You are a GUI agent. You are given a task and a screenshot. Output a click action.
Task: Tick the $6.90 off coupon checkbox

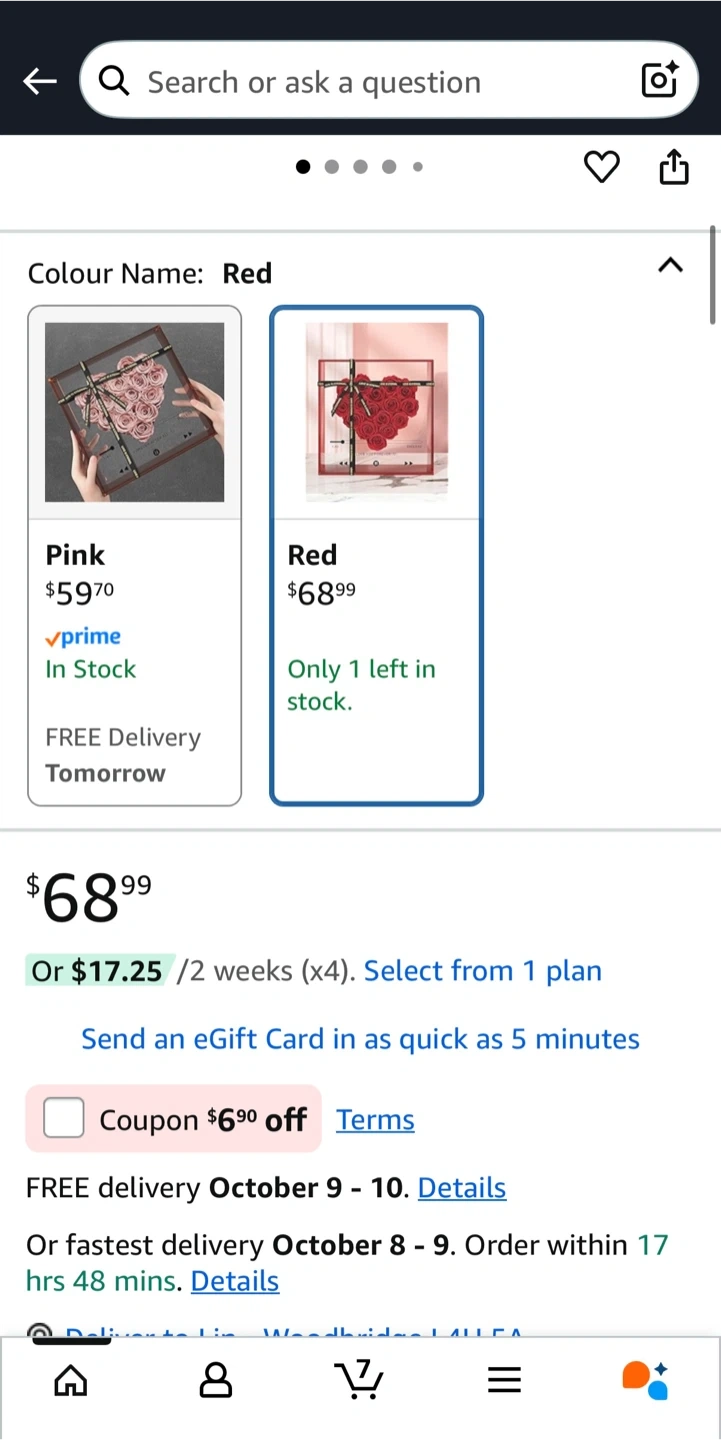[x=64, y=1119]
